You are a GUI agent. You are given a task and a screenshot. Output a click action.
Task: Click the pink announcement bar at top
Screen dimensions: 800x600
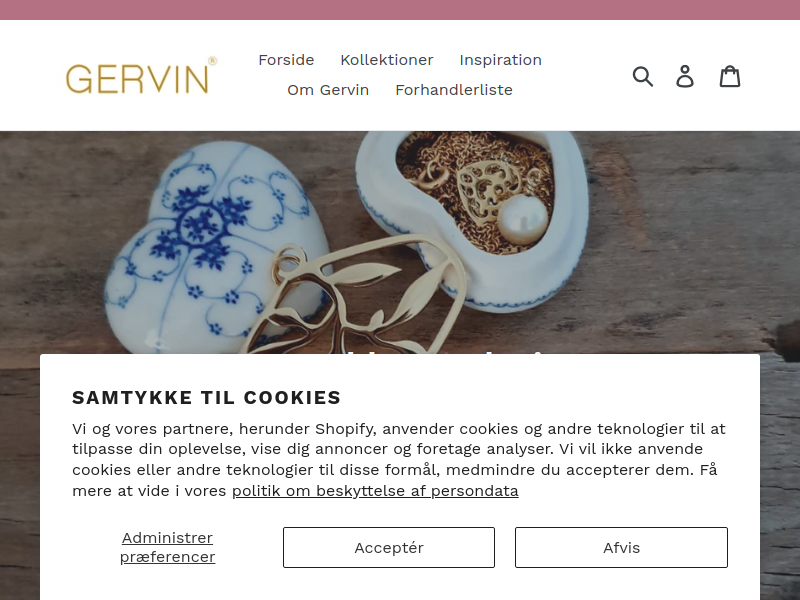coord(400,10)
